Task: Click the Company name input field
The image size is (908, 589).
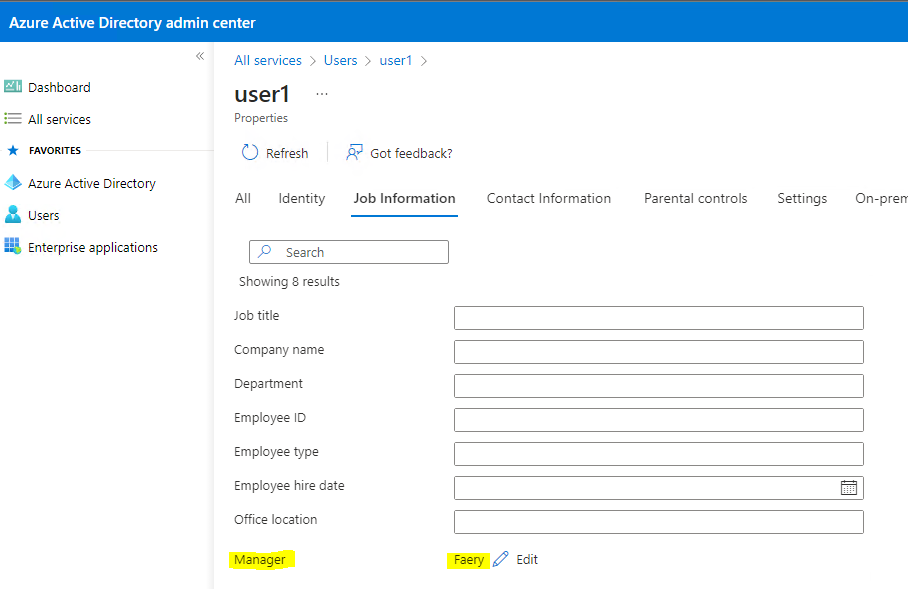Action: tap(658, 352)
